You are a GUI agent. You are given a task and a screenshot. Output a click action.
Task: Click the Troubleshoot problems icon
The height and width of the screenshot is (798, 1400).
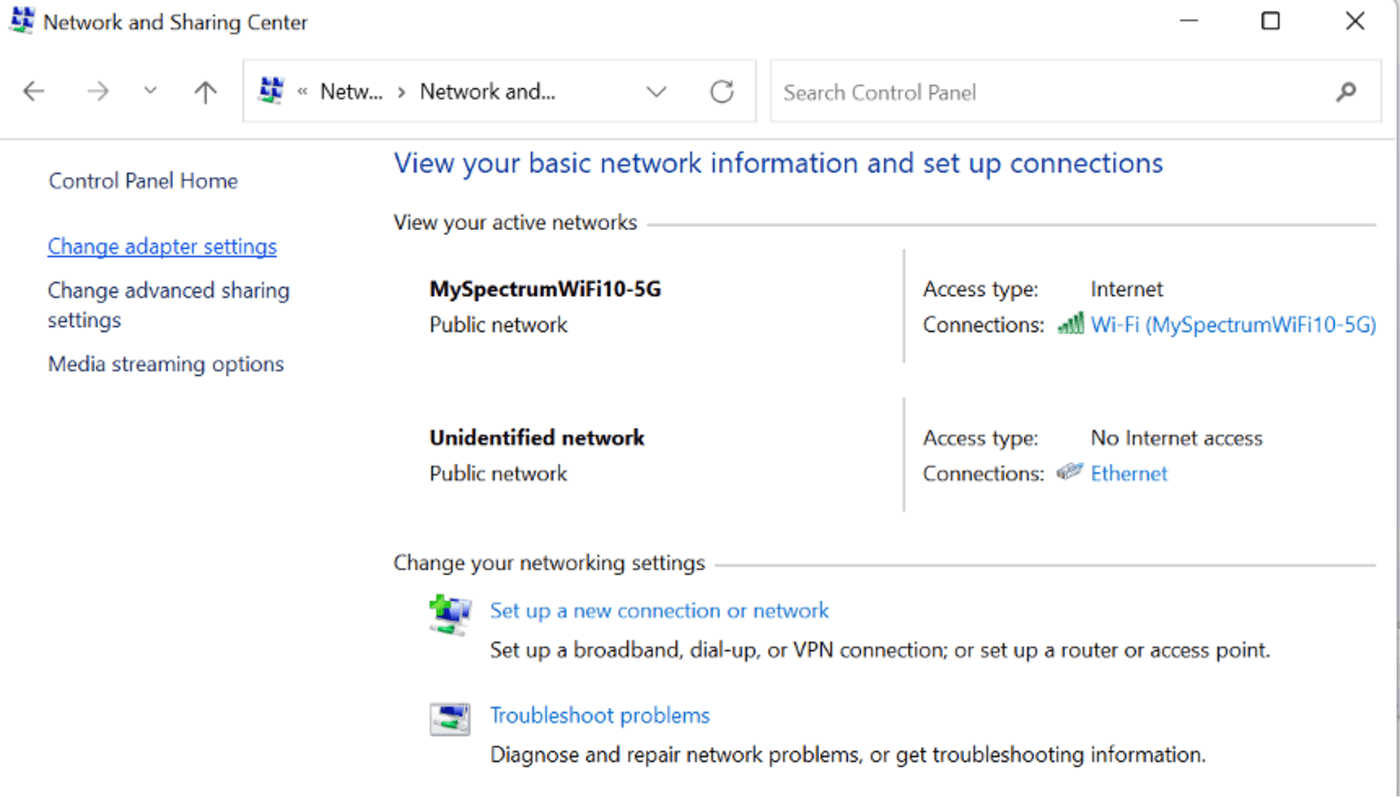450,719
